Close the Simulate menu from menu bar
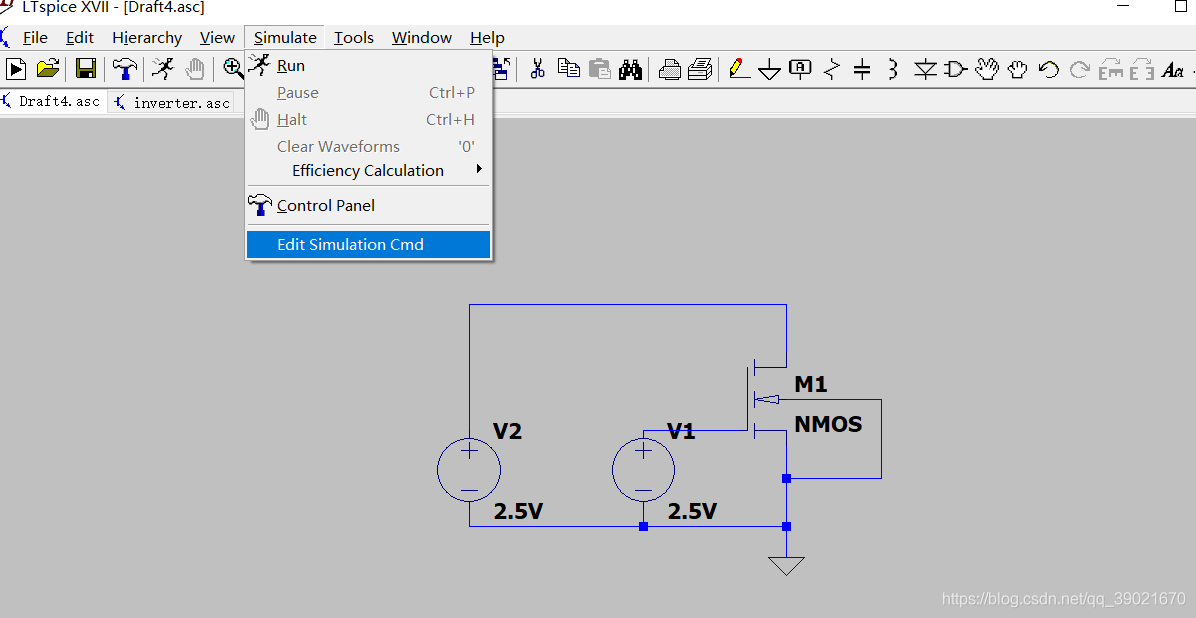Viewport: 1196px width, 618px height. pos(285,37)
